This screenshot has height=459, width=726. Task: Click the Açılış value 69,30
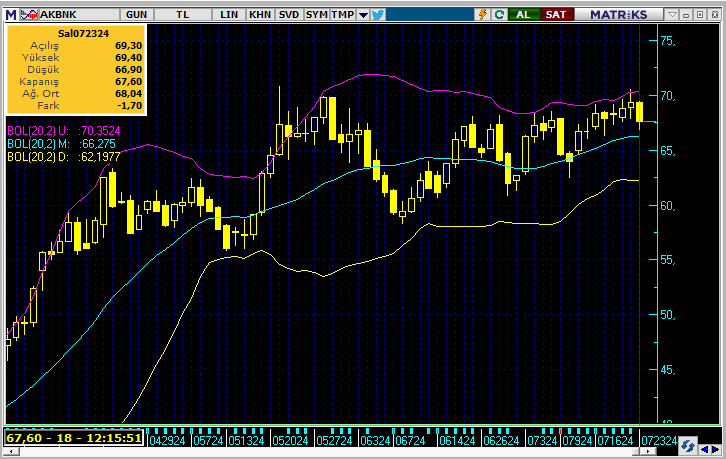[x=129, y=45]
